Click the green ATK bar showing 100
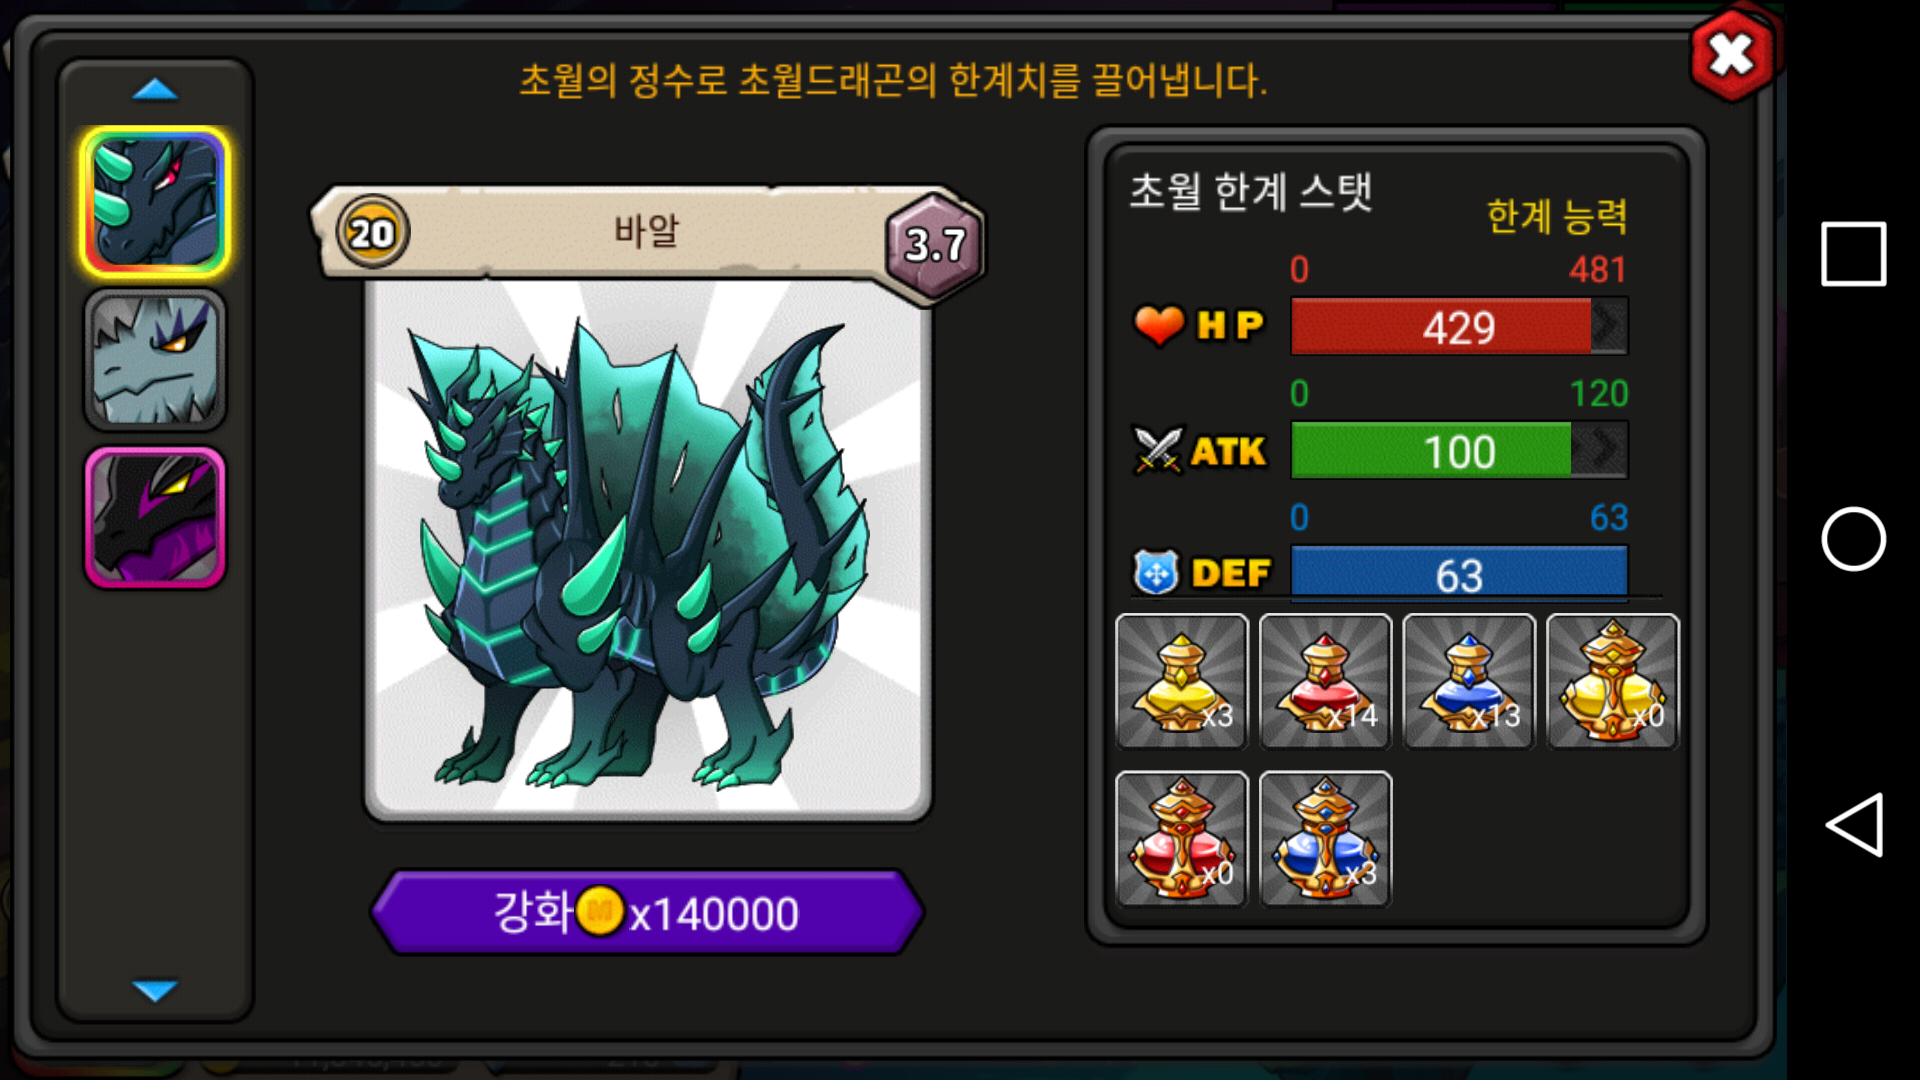Image resolution: width=1920 pixels, height=1080 pixels. 1459,450
